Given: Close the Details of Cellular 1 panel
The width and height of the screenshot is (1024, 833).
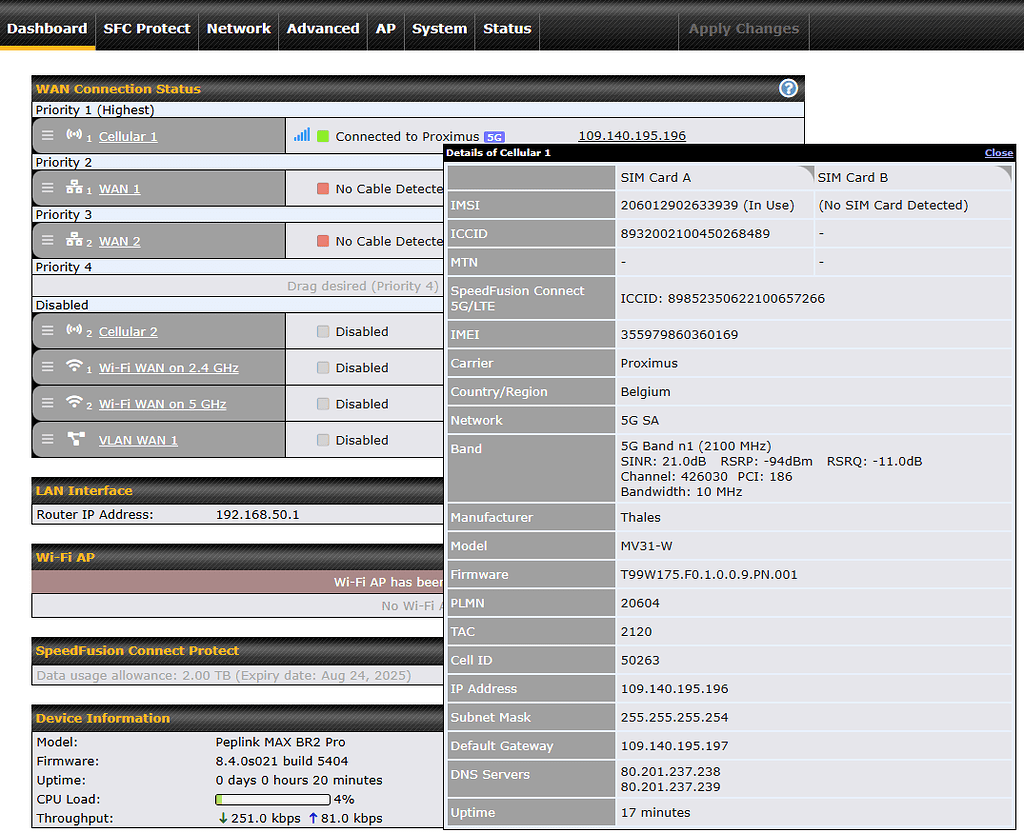Looking at the screenshot, I should tap(998, 152).
